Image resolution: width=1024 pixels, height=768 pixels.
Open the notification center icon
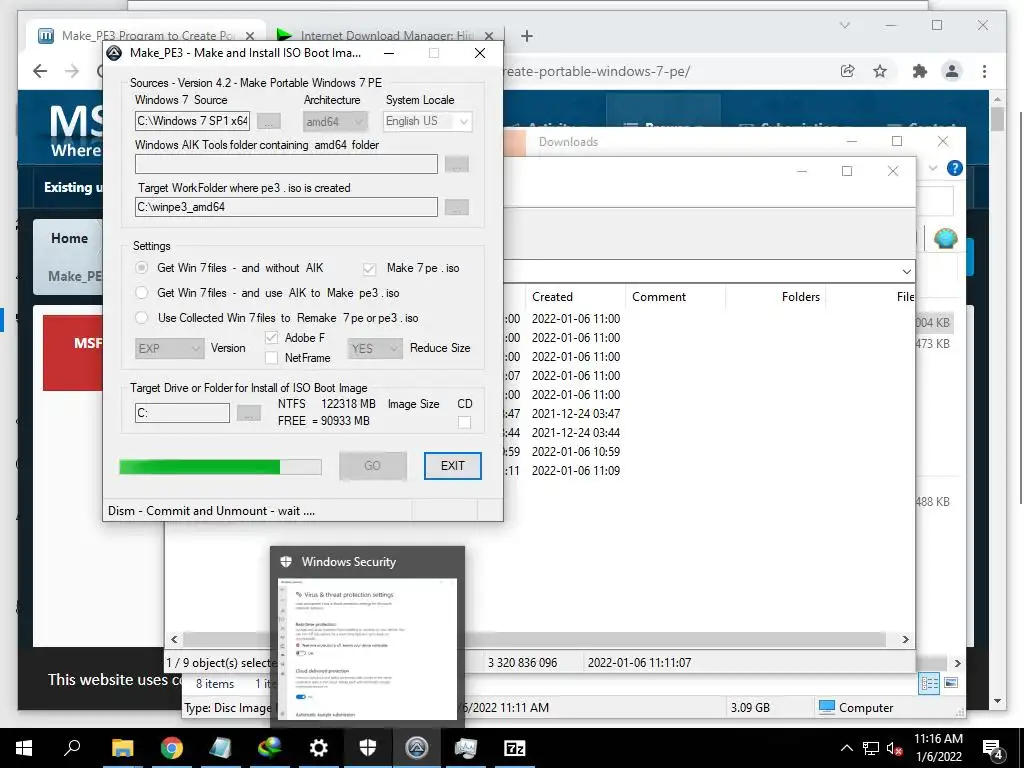[x=993, y=749]
